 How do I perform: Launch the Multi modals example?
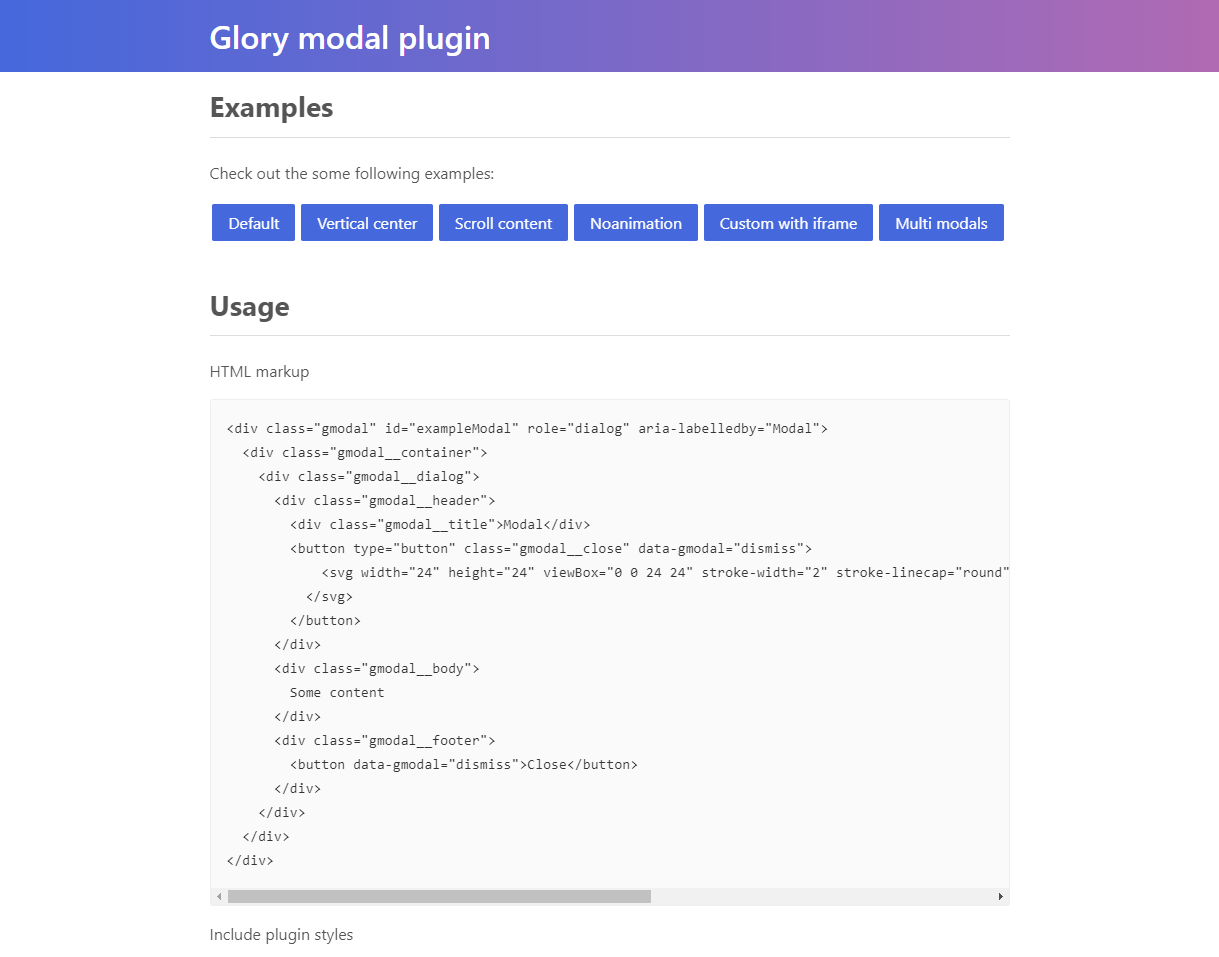tap(941, 223)
